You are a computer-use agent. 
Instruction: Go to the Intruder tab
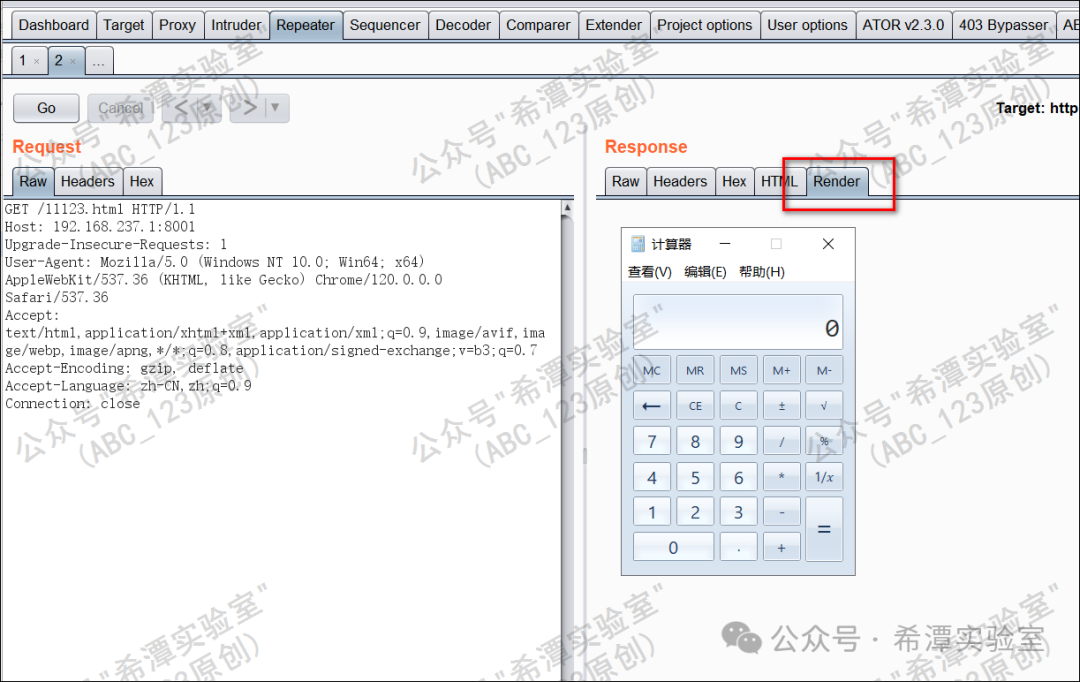click(236, 25)
